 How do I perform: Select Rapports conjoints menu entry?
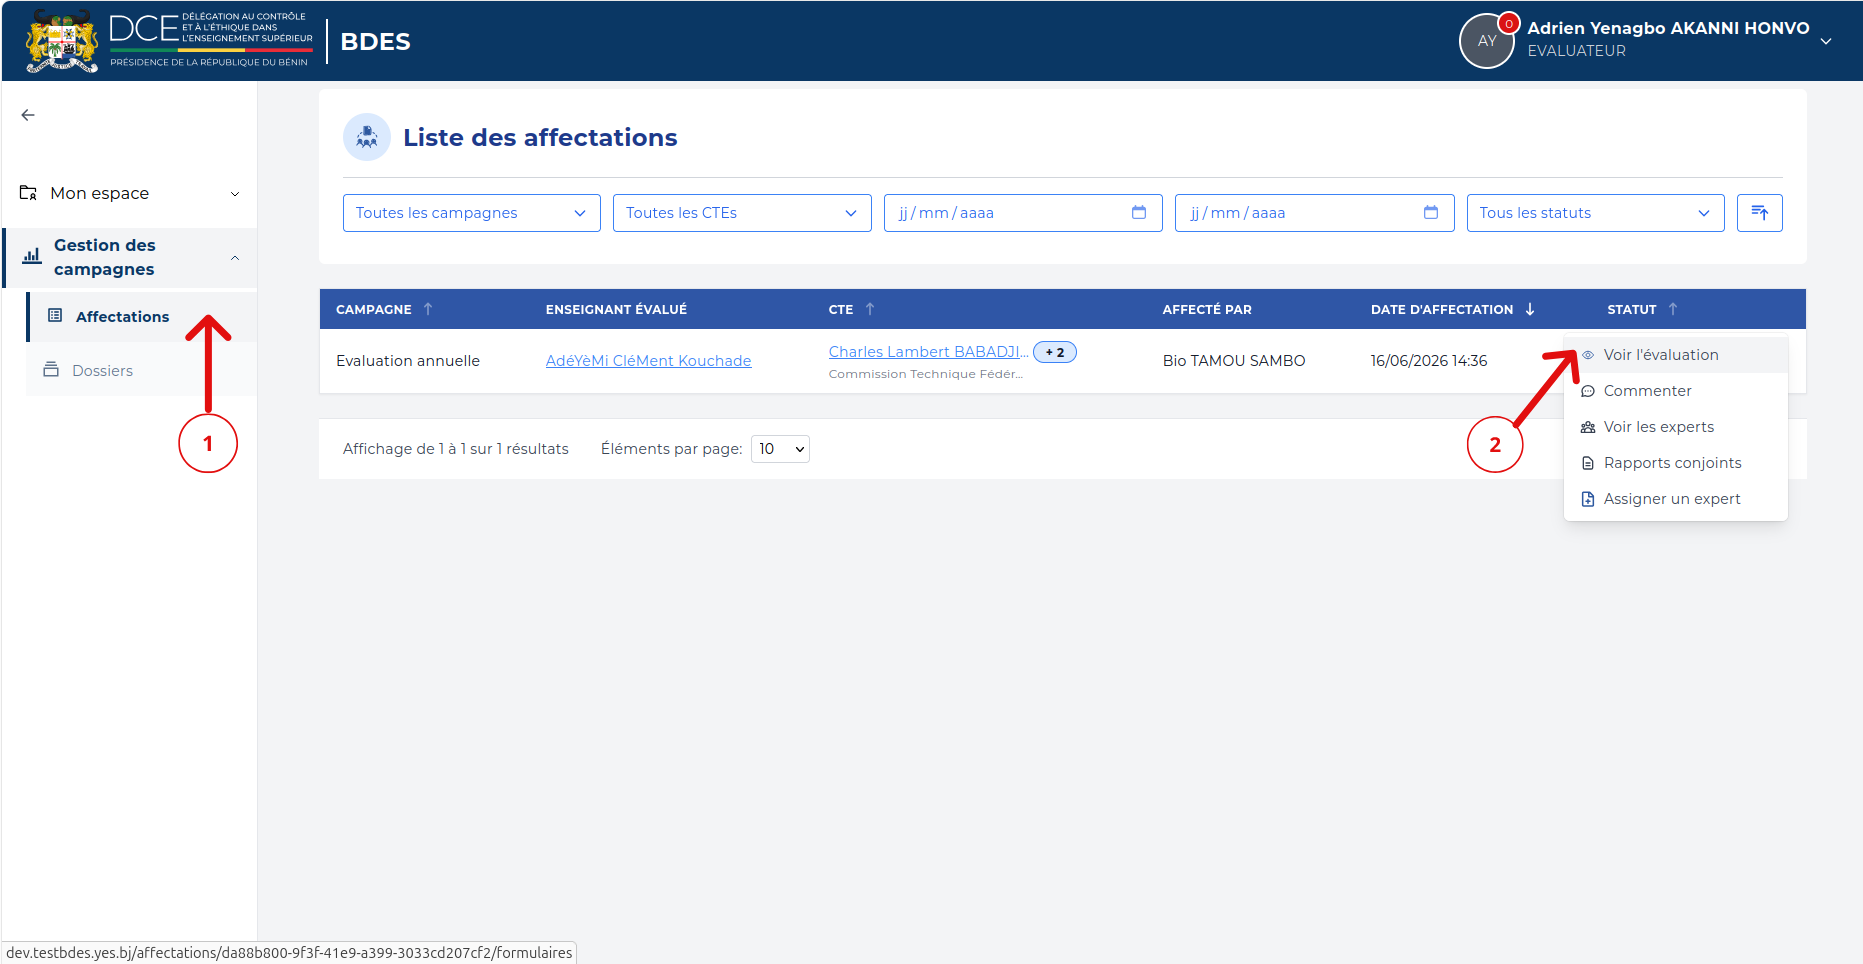click(x=1676, y=463)
